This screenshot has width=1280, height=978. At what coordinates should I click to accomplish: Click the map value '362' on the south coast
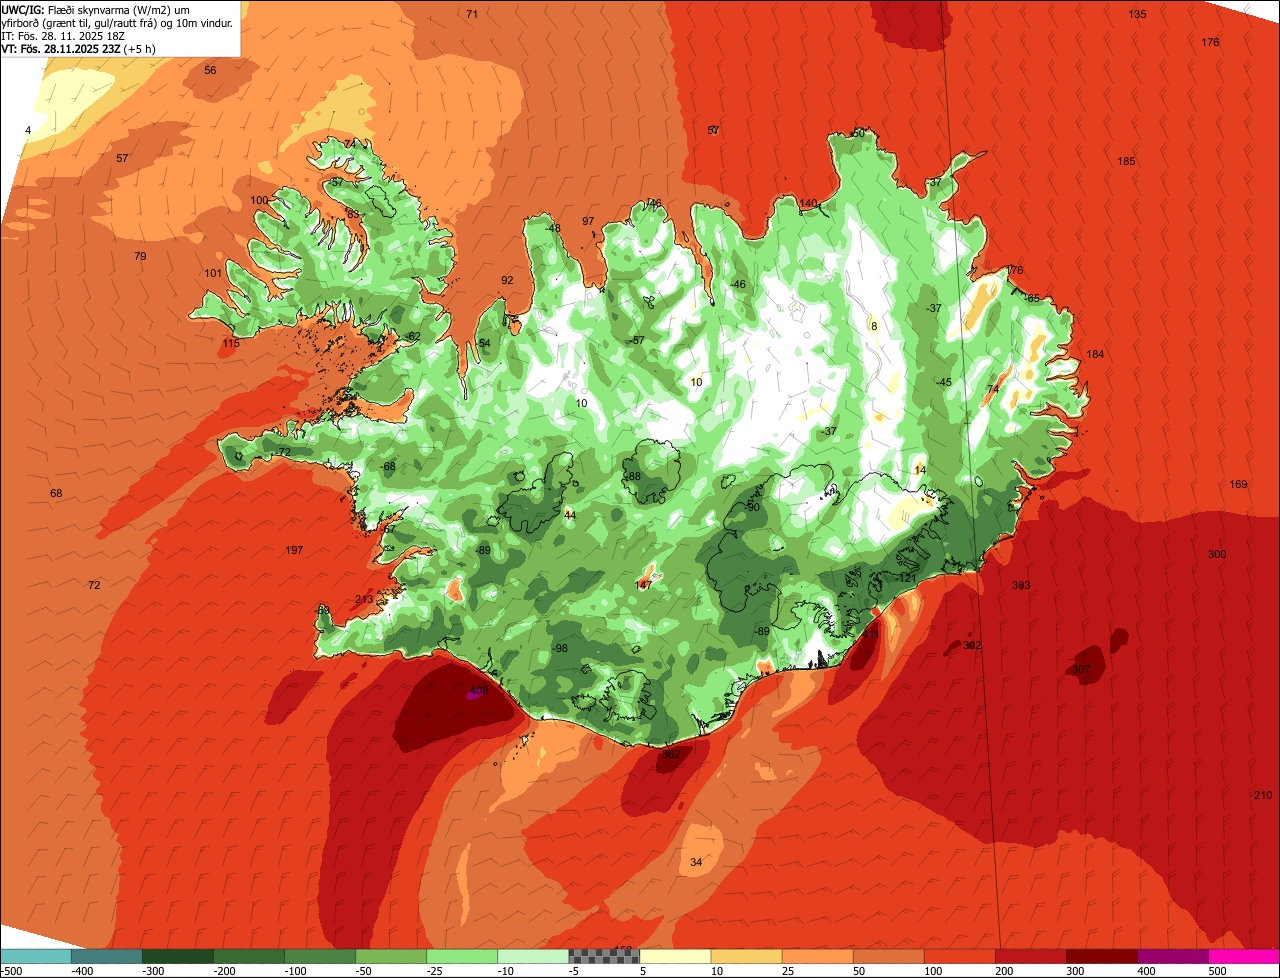671,754
